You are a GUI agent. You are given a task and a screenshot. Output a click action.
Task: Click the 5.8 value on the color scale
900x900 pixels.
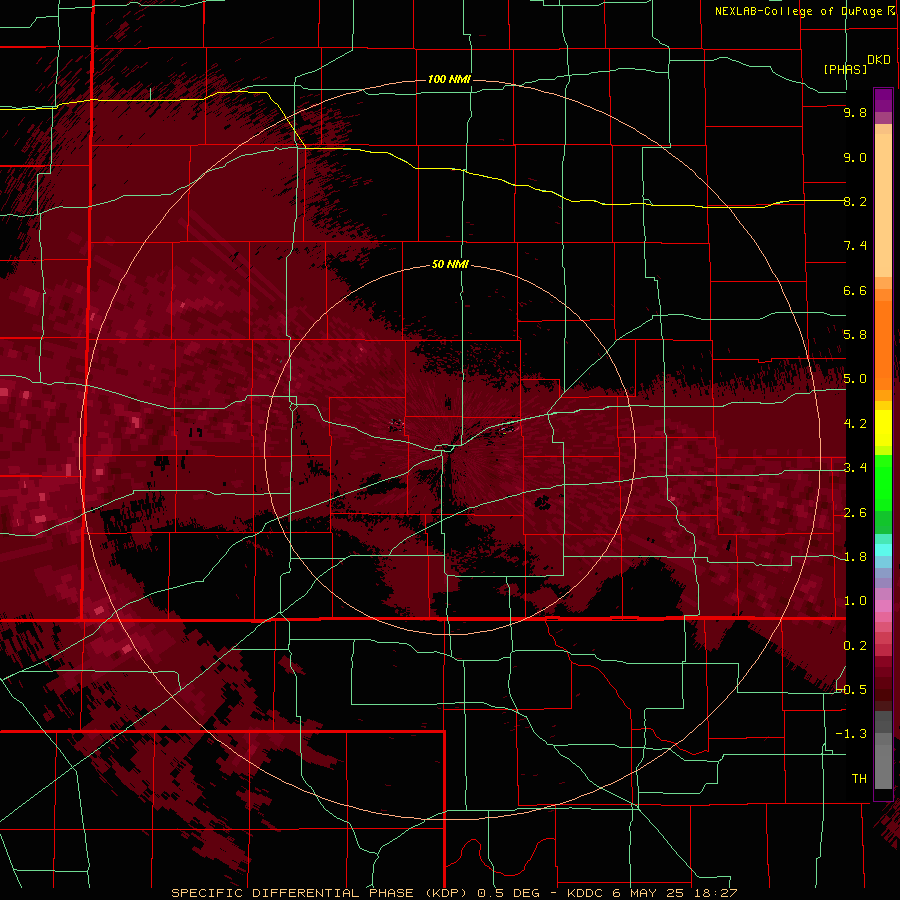point(855,335)
